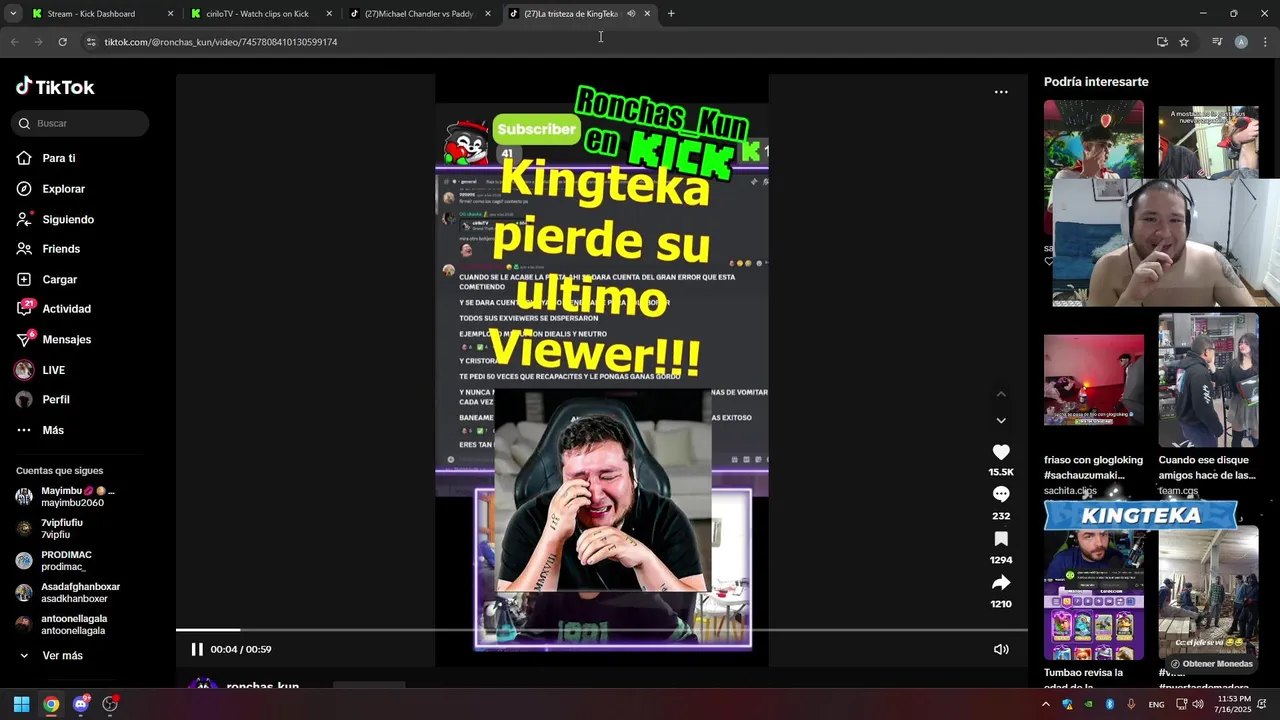Screen dimensions: 1280x720
Task: Open Chrome from the taskbar
Action: (51, 704)
